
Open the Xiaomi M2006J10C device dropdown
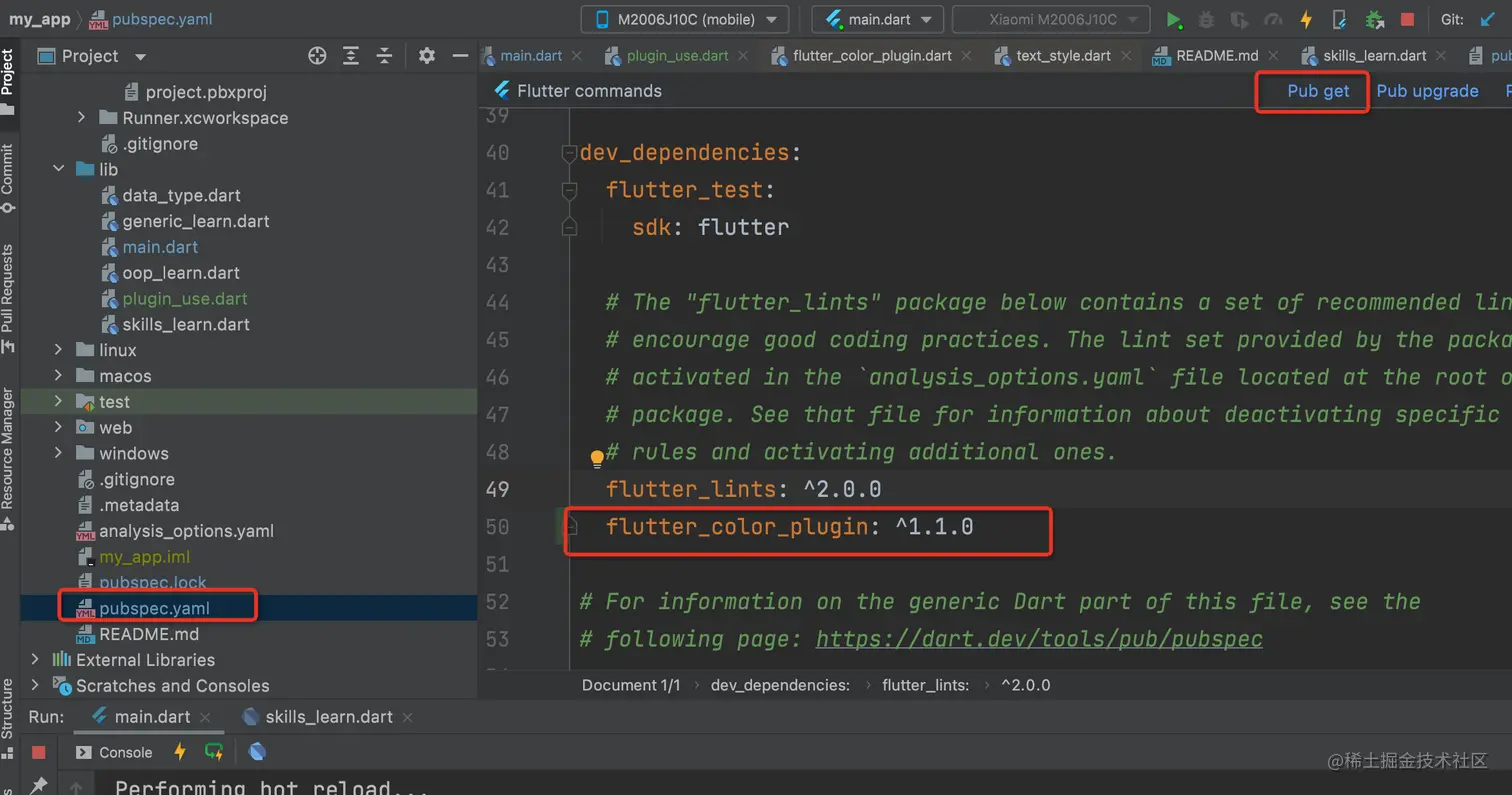(x=1052, y=19)
